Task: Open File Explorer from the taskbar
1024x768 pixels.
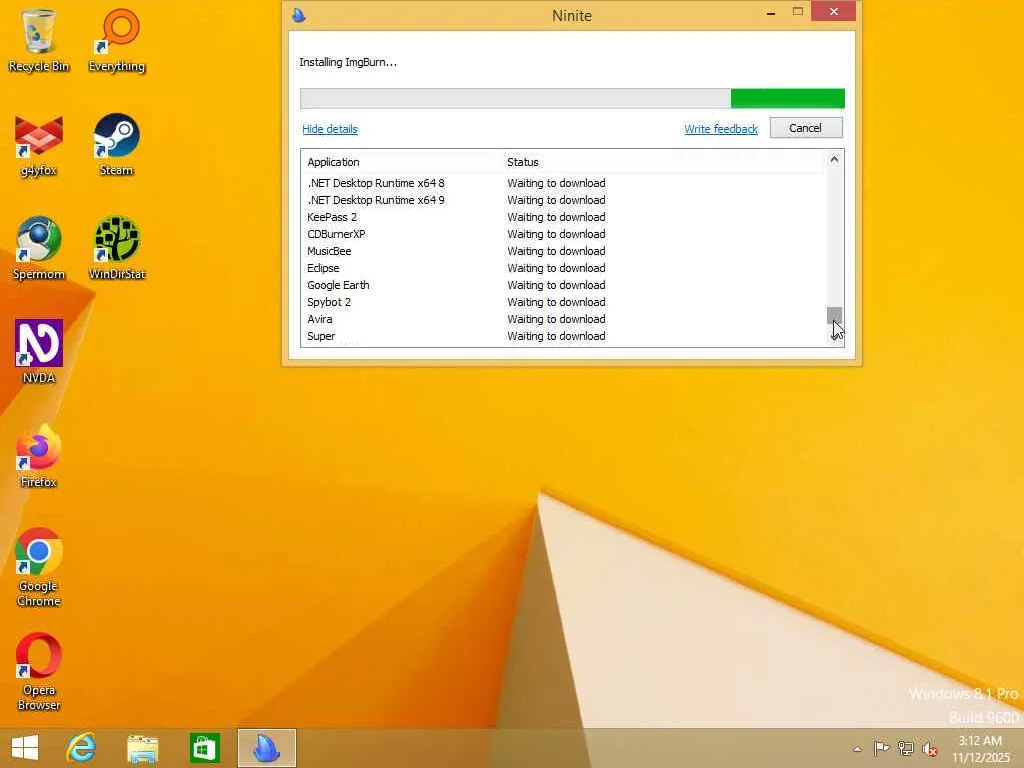Action: pos(142,748)
